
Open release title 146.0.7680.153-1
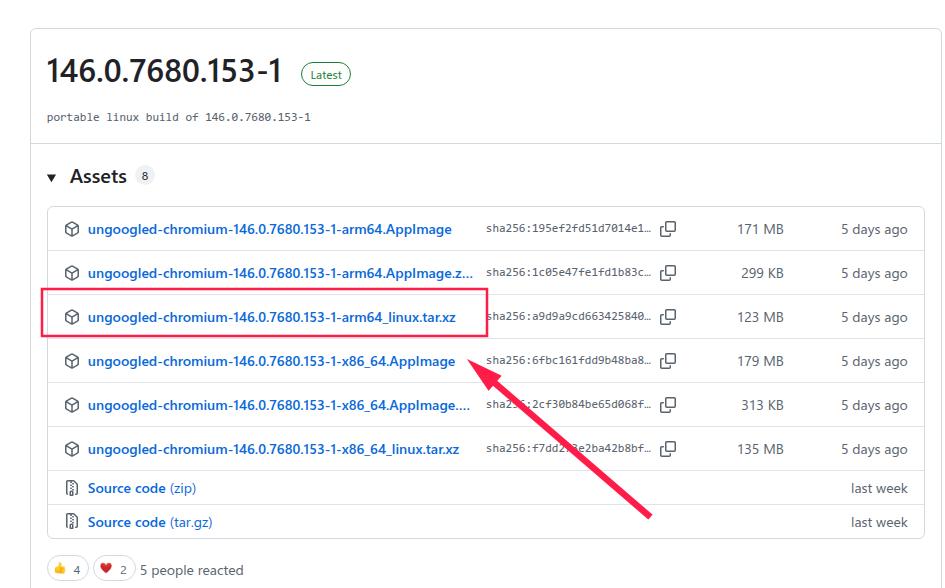point(164,72)
